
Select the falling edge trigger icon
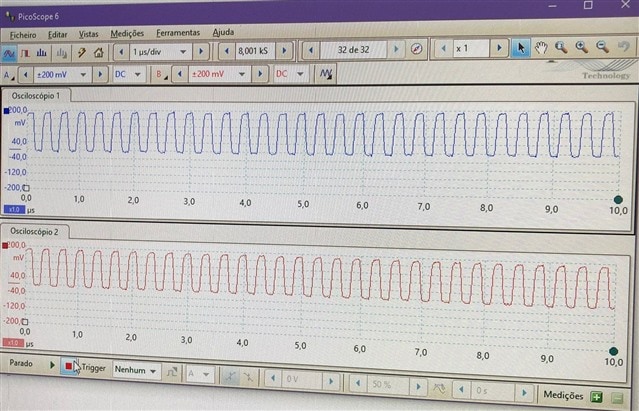point(248,377)
